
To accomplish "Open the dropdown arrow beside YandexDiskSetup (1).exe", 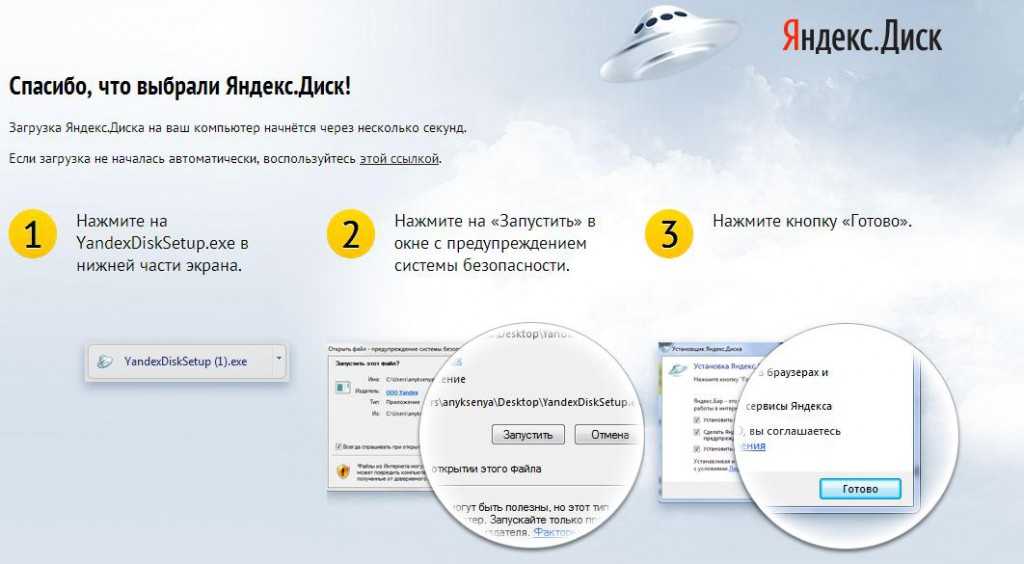I will click(279, 358).
